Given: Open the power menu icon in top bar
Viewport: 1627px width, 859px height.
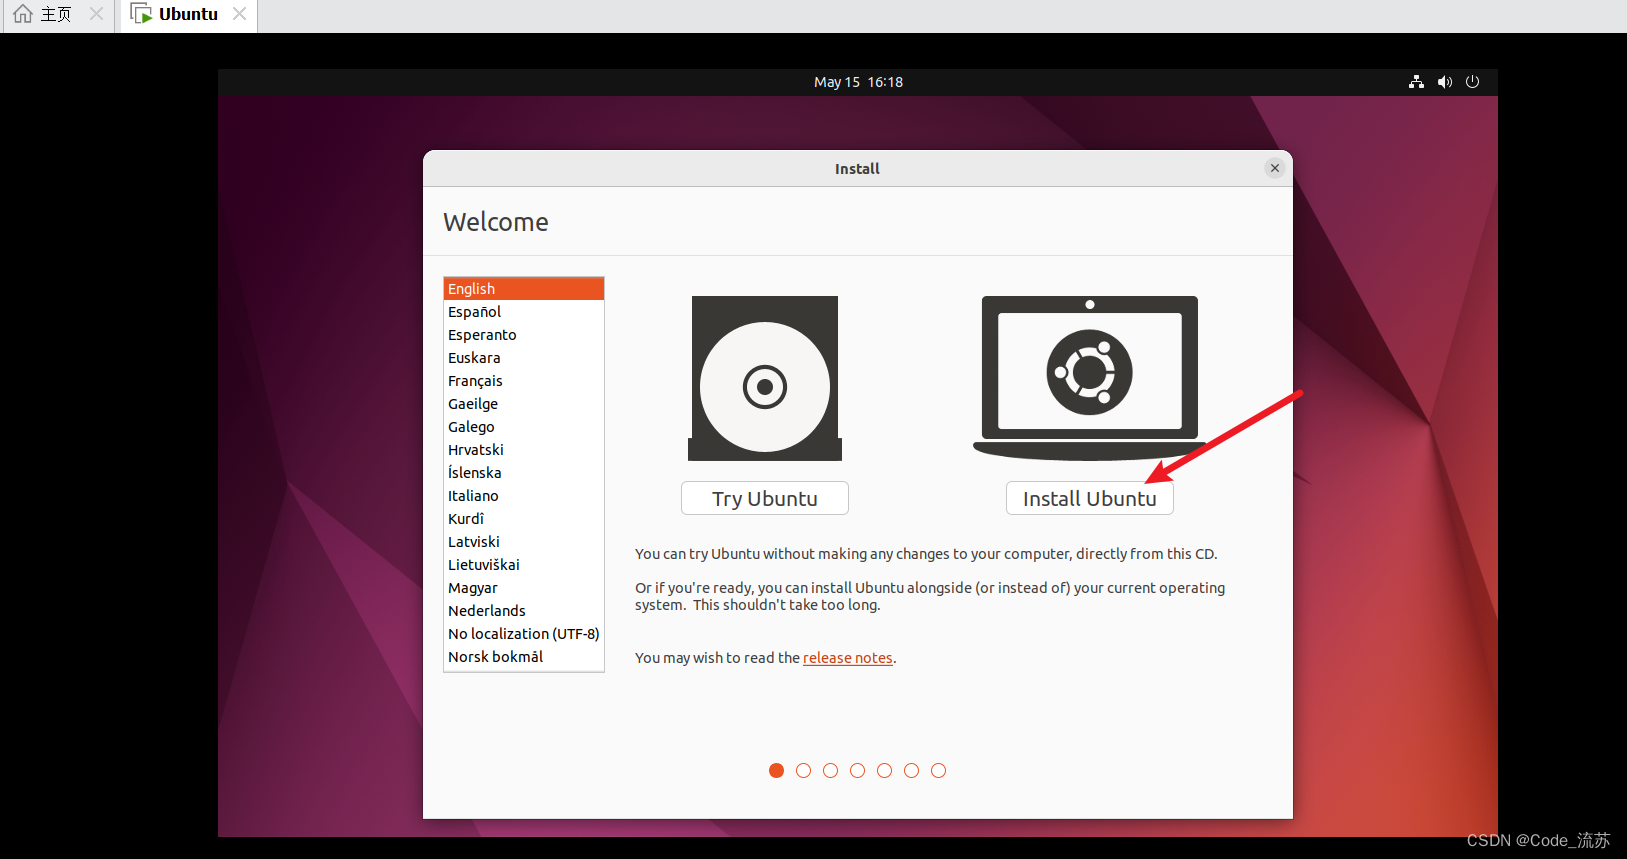Looking at the screenshot, I should 1473,82.
